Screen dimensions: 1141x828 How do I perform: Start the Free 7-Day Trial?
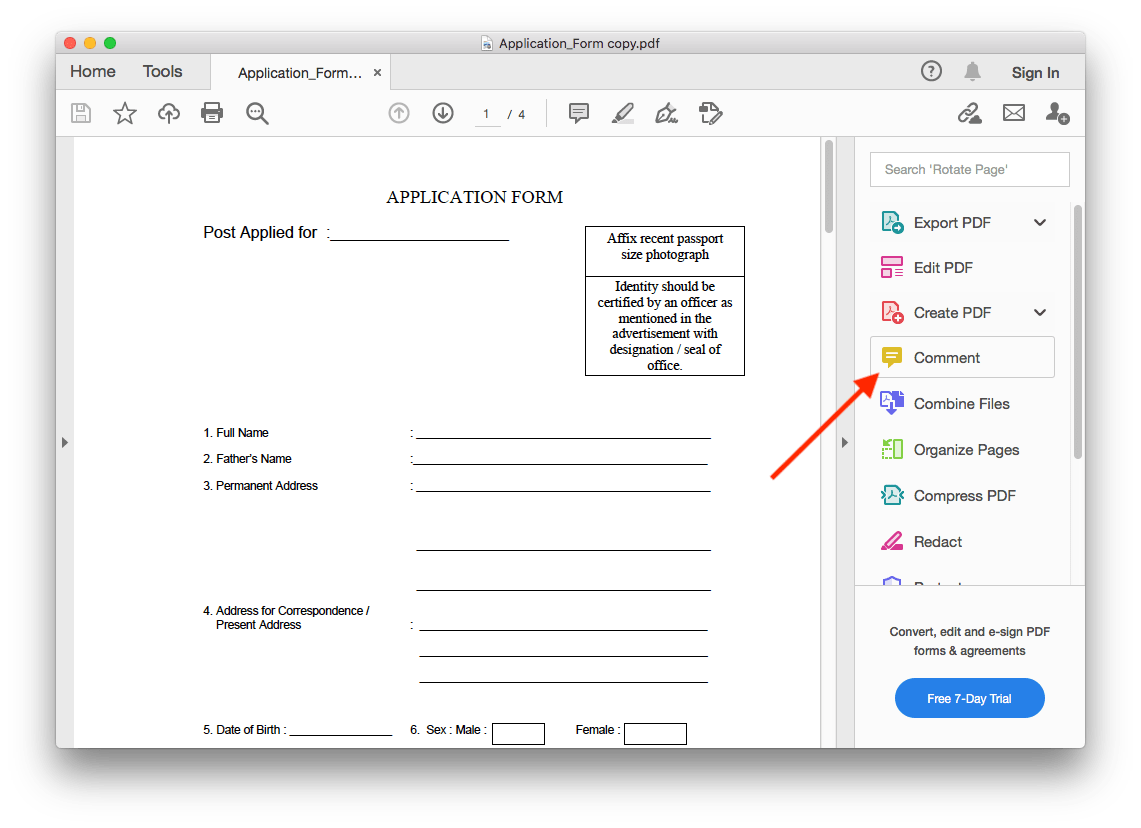pos(969,698)
